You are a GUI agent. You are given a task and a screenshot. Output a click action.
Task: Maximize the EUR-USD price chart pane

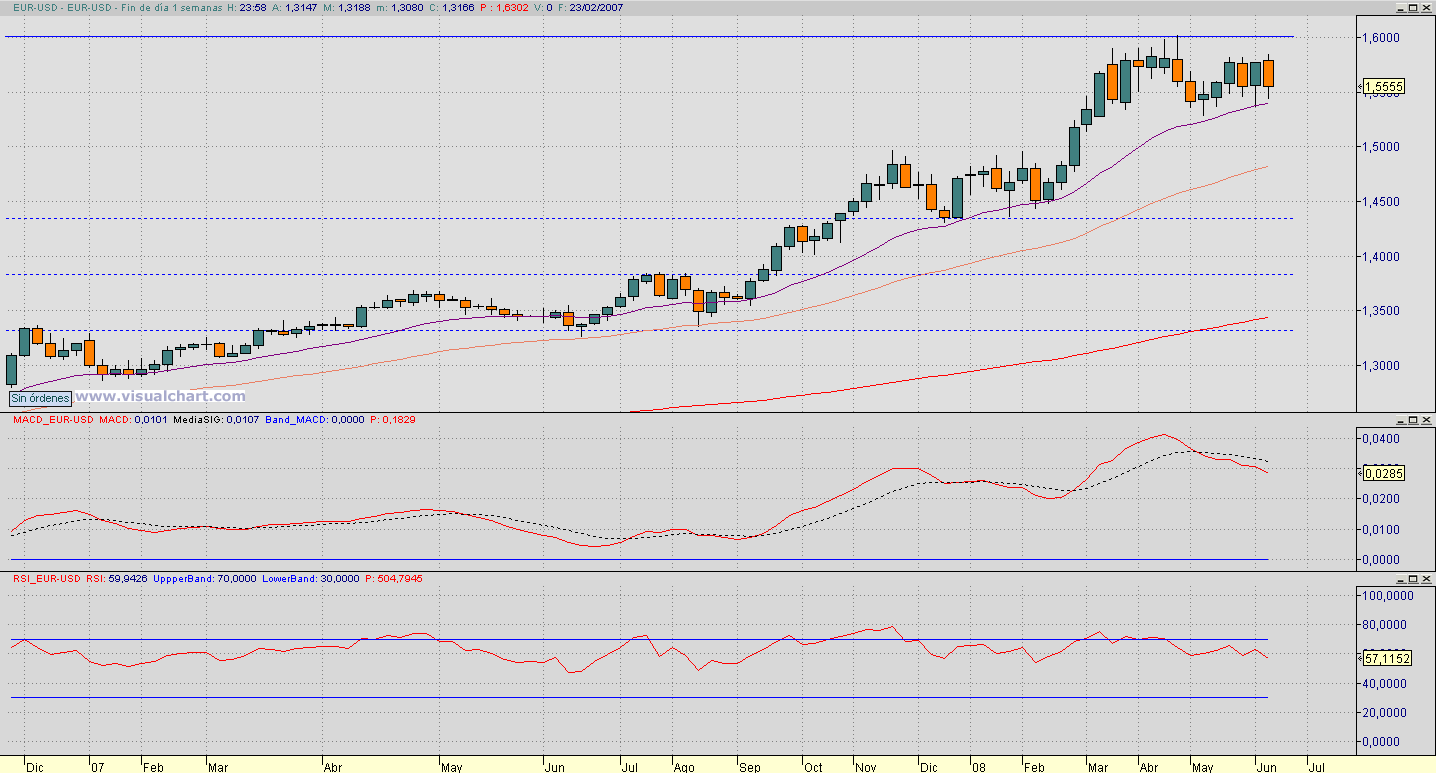(1414, 7)
